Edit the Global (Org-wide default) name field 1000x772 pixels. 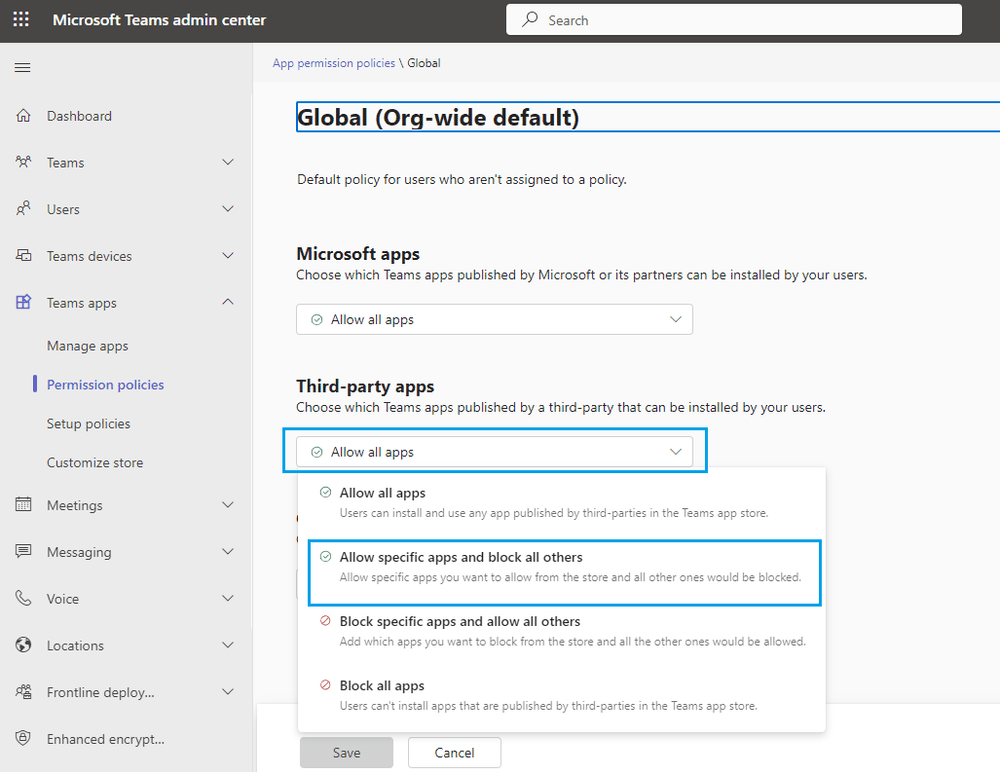click(x=647, y=117)
